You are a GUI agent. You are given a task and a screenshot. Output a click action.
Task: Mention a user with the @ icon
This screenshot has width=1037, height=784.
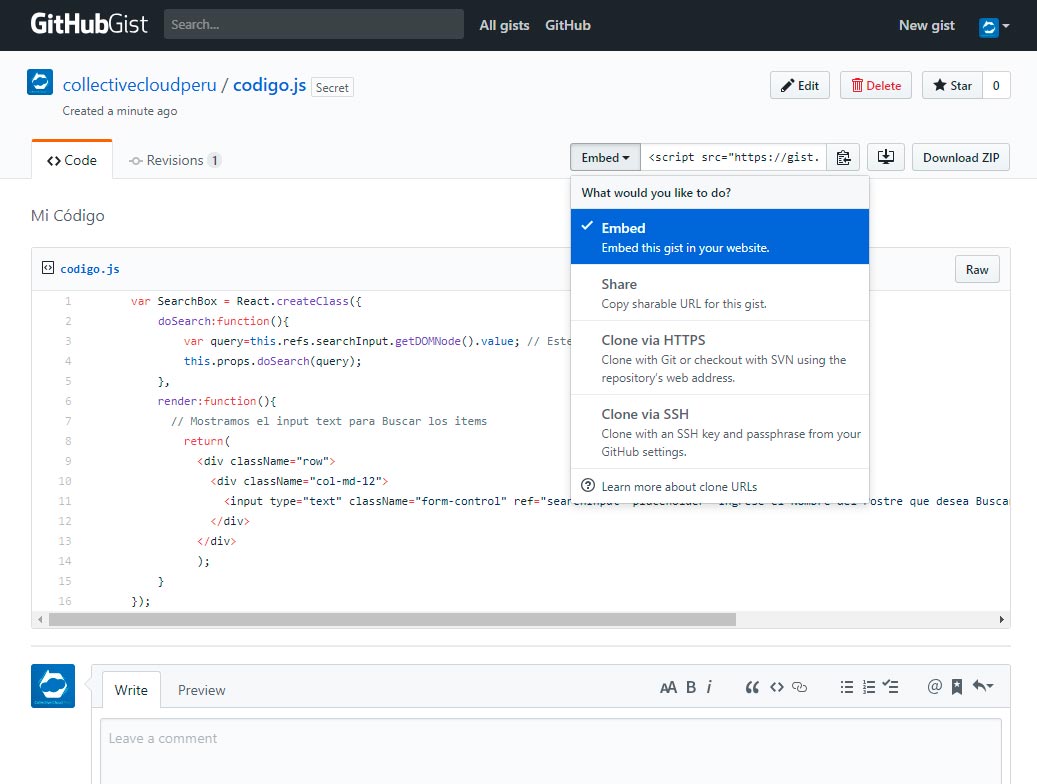(x=934, y=687)
